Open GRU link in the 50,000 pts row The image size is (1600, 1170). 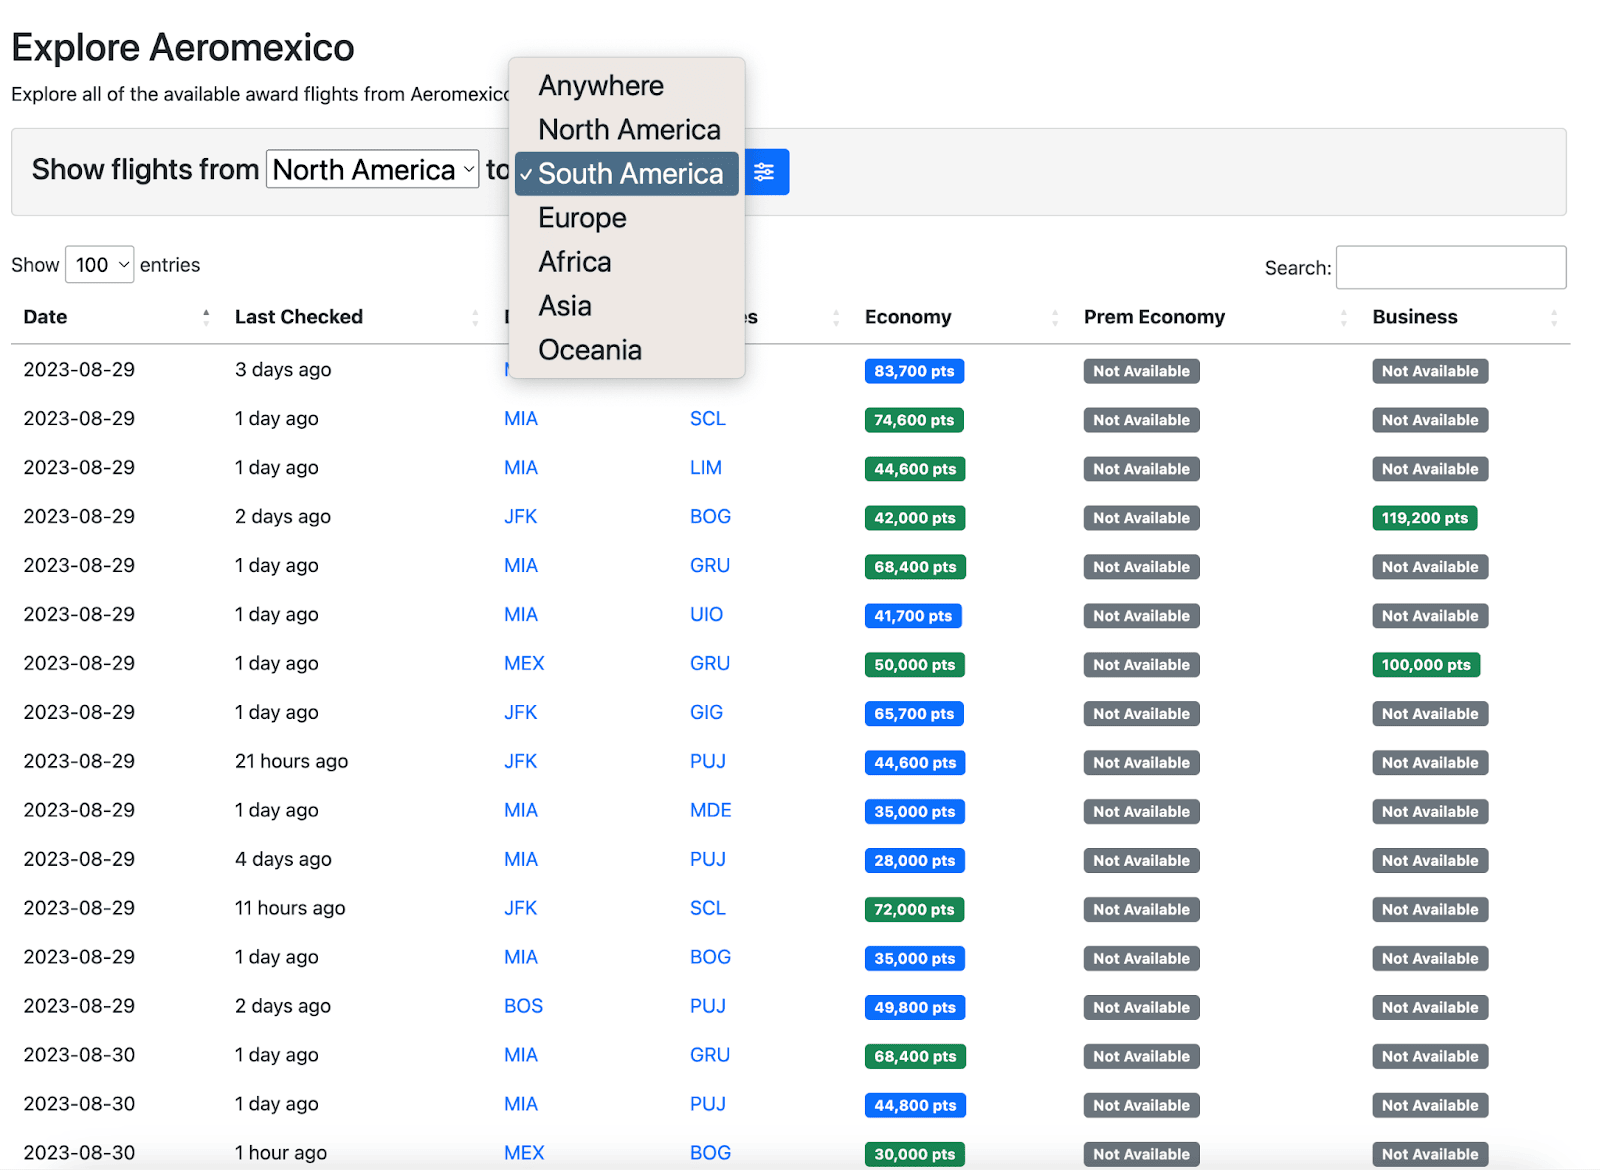710,664
